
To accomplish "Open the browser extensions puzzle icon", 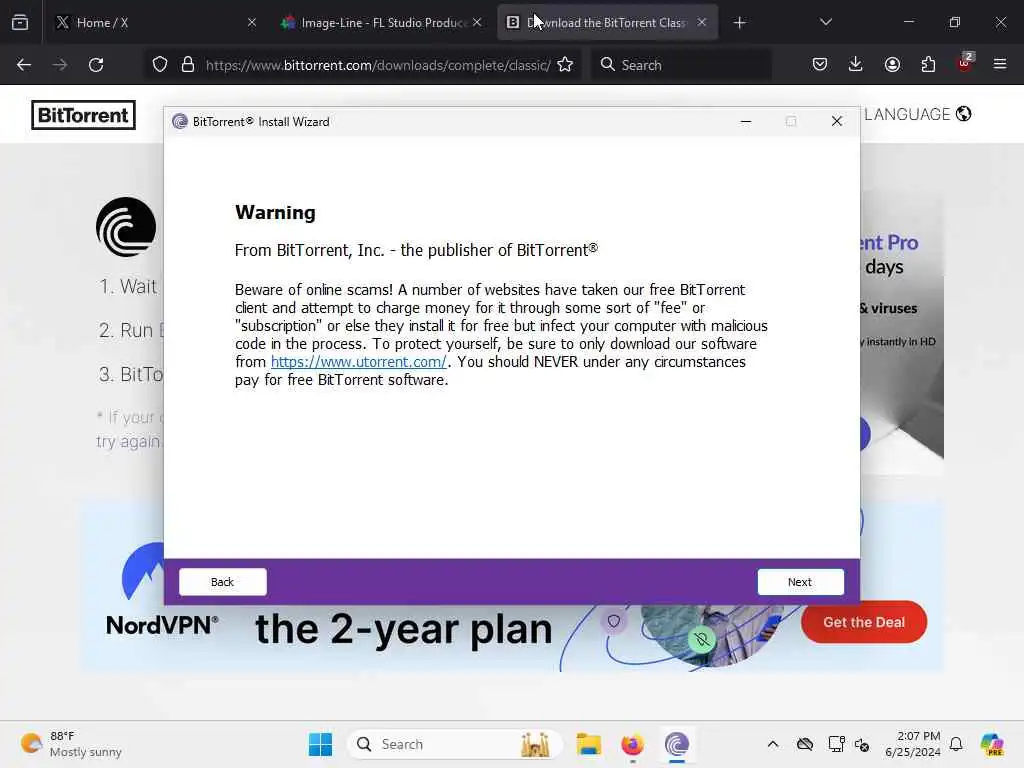I will coord(928,65).
